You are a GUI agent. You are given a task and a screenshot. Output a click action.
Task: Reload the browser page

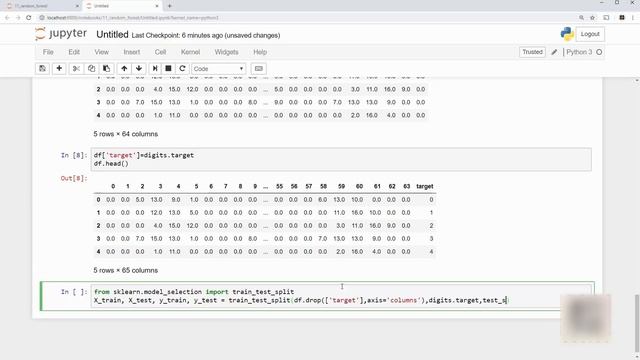pos(29,18)
